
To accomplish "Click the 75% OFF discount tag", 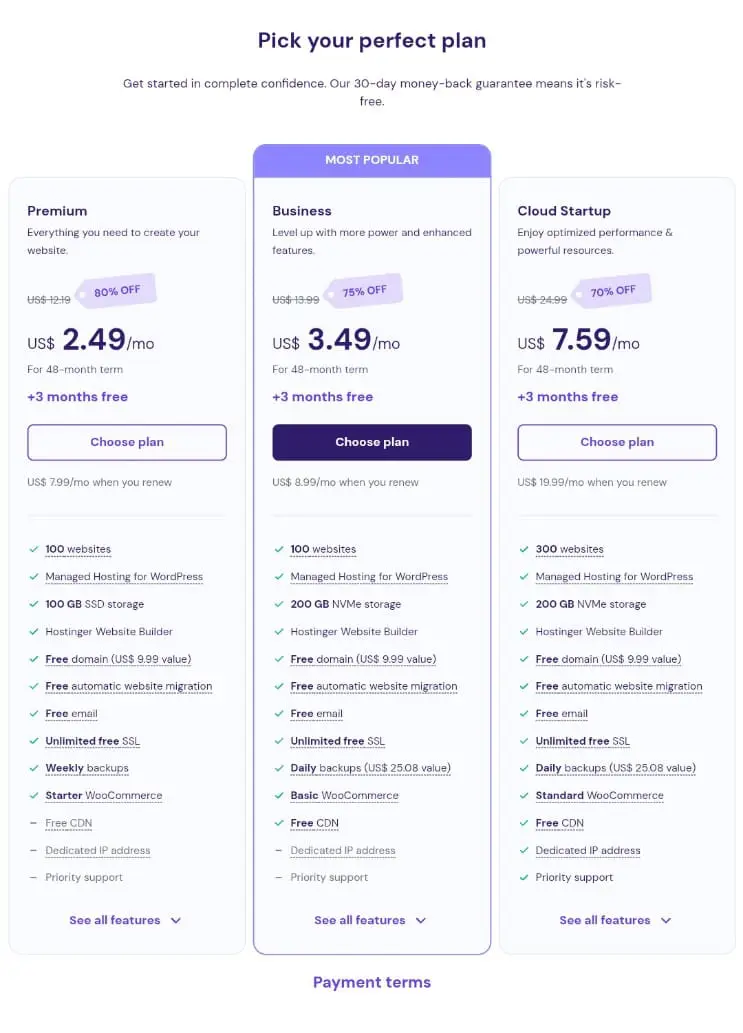I will [364, 291].
